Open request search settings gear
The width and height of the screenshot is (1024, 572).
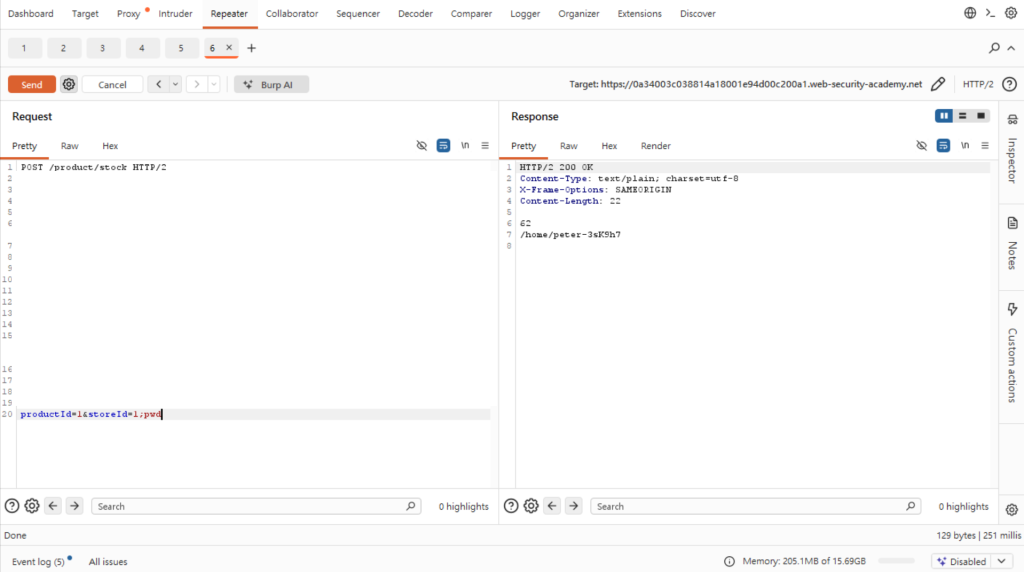(31, 505)
